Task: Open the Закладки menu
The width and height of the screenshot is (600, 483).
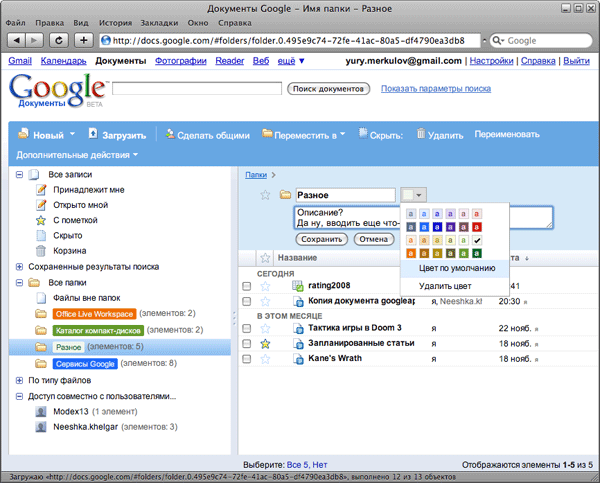Action: tap(159, 23)
